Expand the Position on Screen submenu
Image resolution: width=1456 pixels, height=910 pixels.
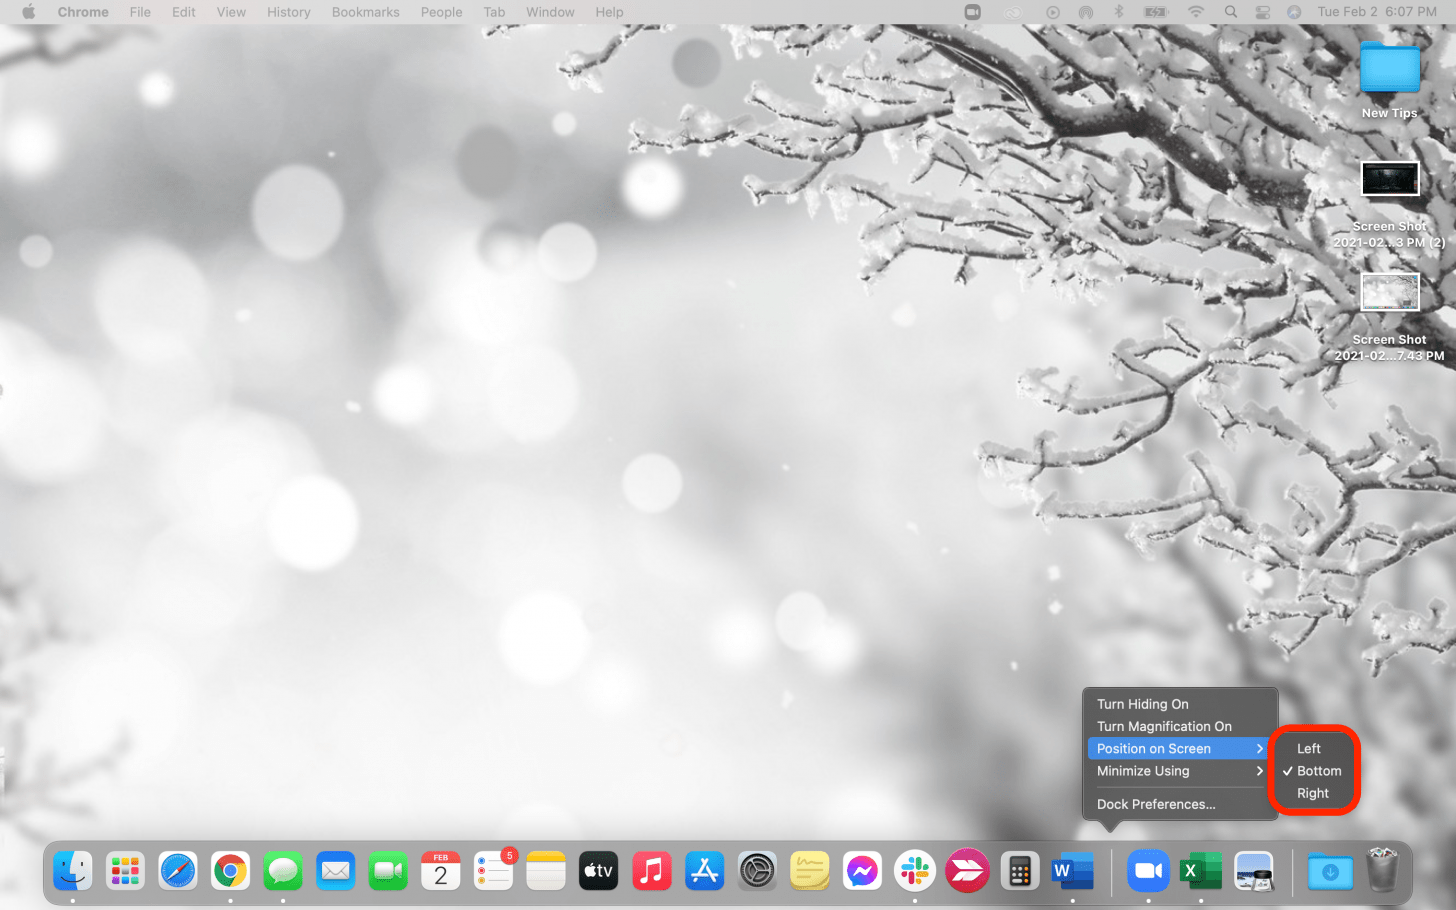pyautogui.click(x=1152, y=748)
